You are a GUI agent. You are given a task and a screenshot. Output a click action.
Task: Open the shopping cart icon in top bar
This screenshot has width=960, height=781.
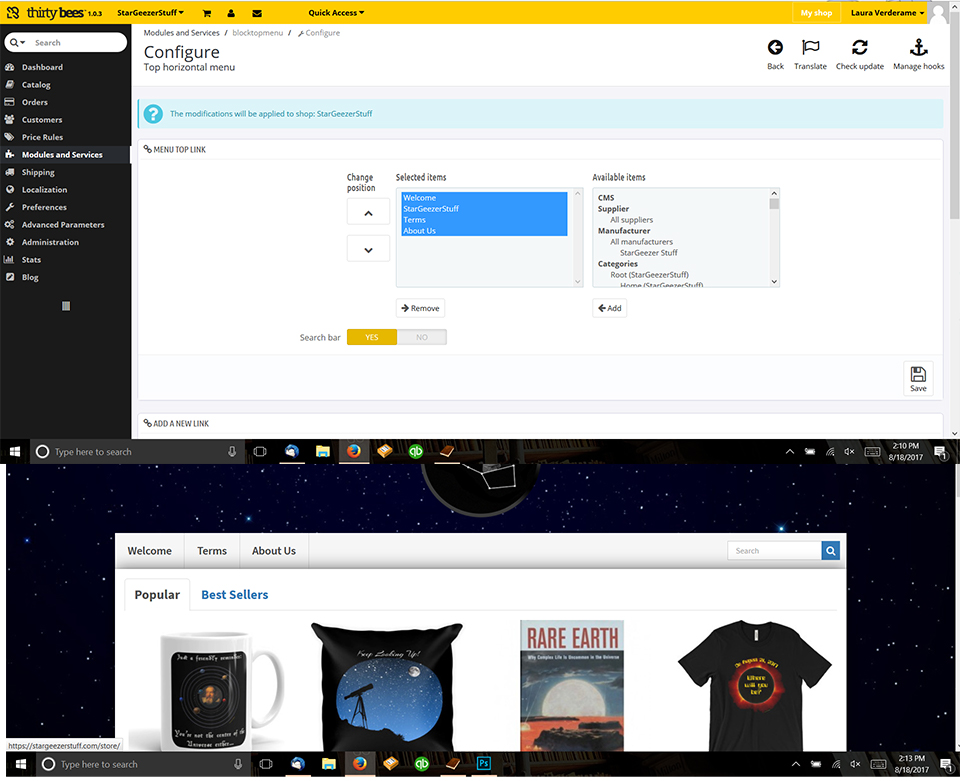pyautogui.click(x=207, y=14)
